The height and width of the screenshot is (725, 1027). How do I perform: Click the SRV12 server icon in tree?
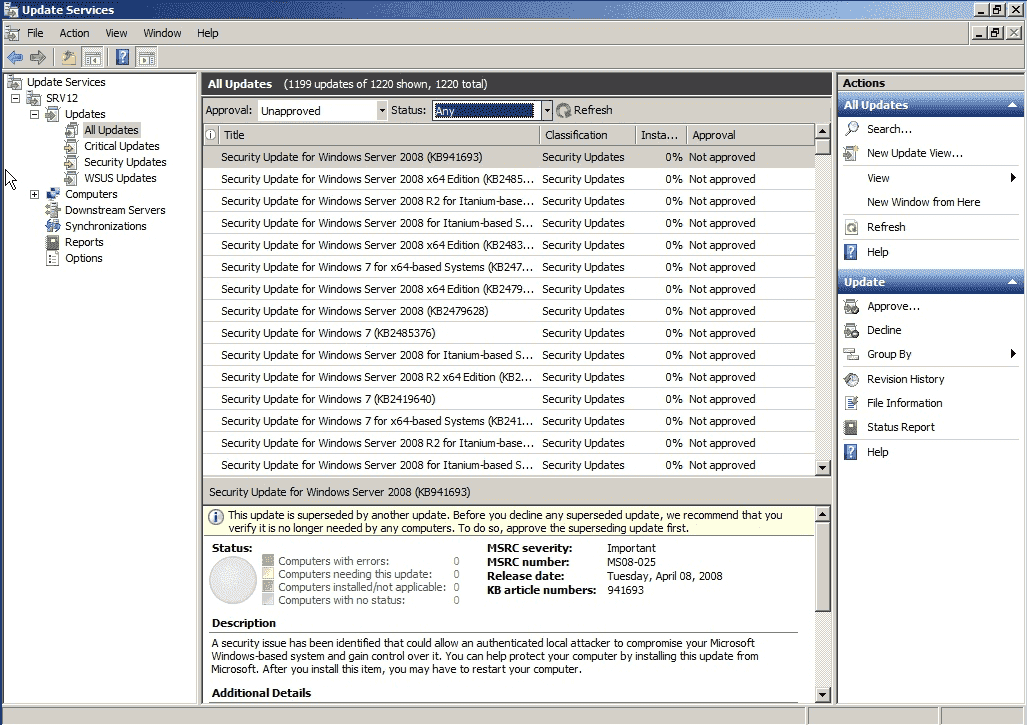pos(34,98)
